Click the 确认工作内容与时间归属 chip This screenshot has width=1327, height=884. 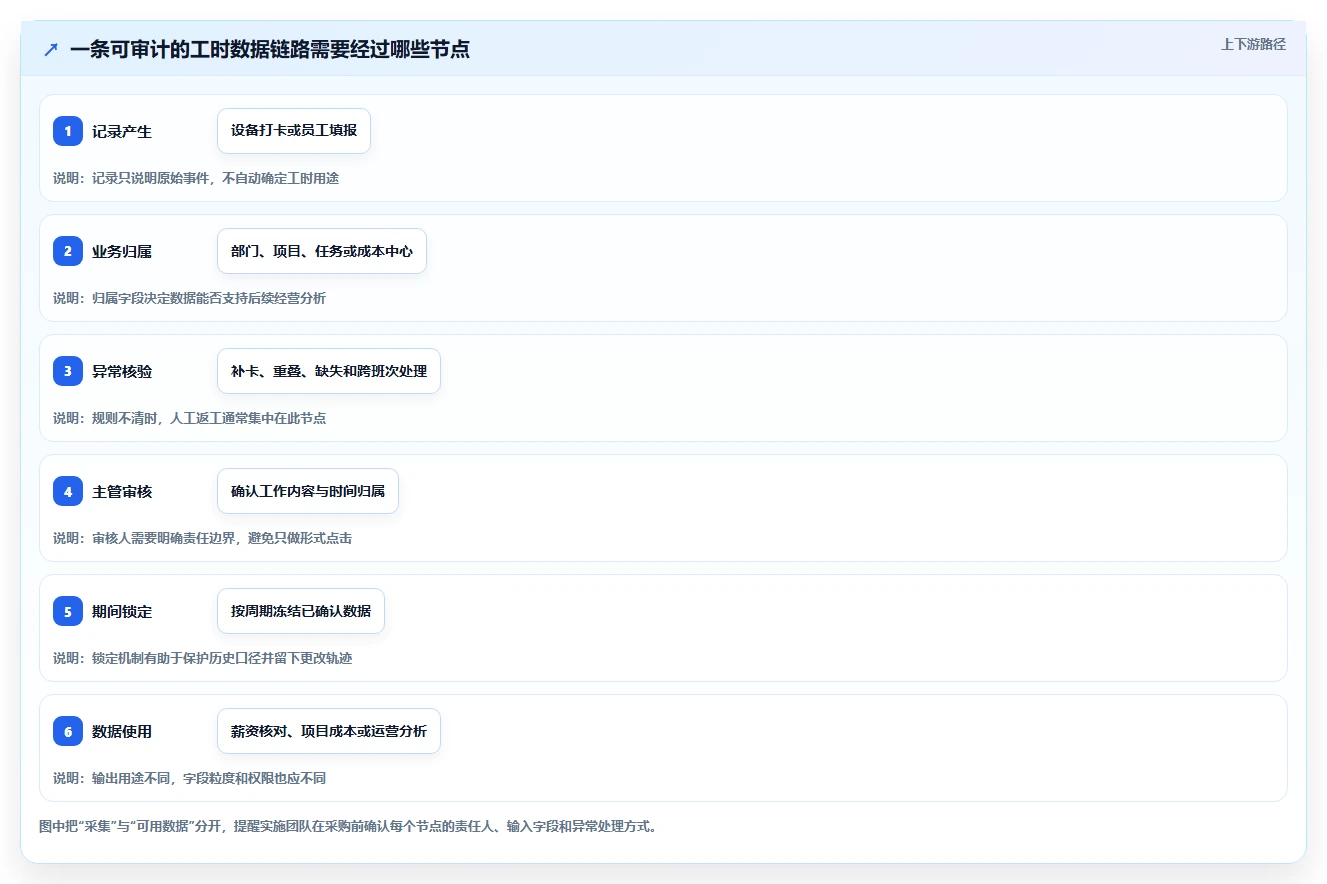308,491
